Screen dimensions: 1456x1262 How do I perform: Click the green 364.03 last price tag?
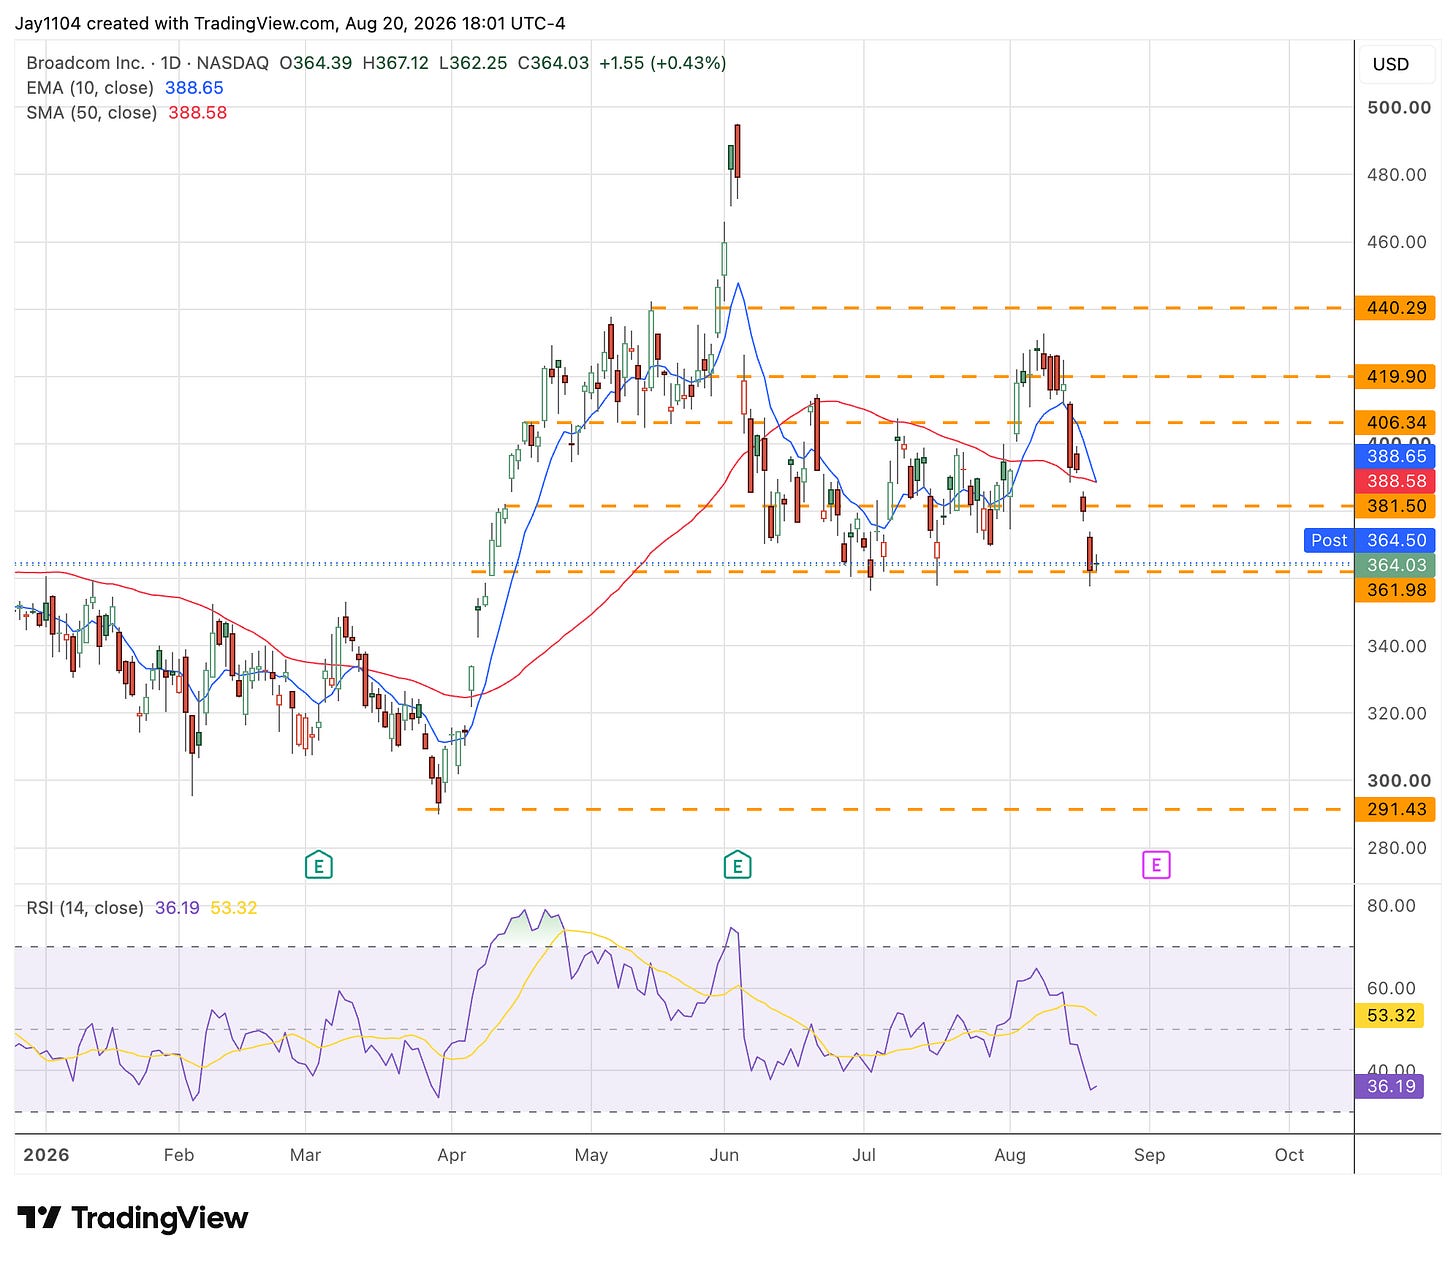[x=1395, y=565]
